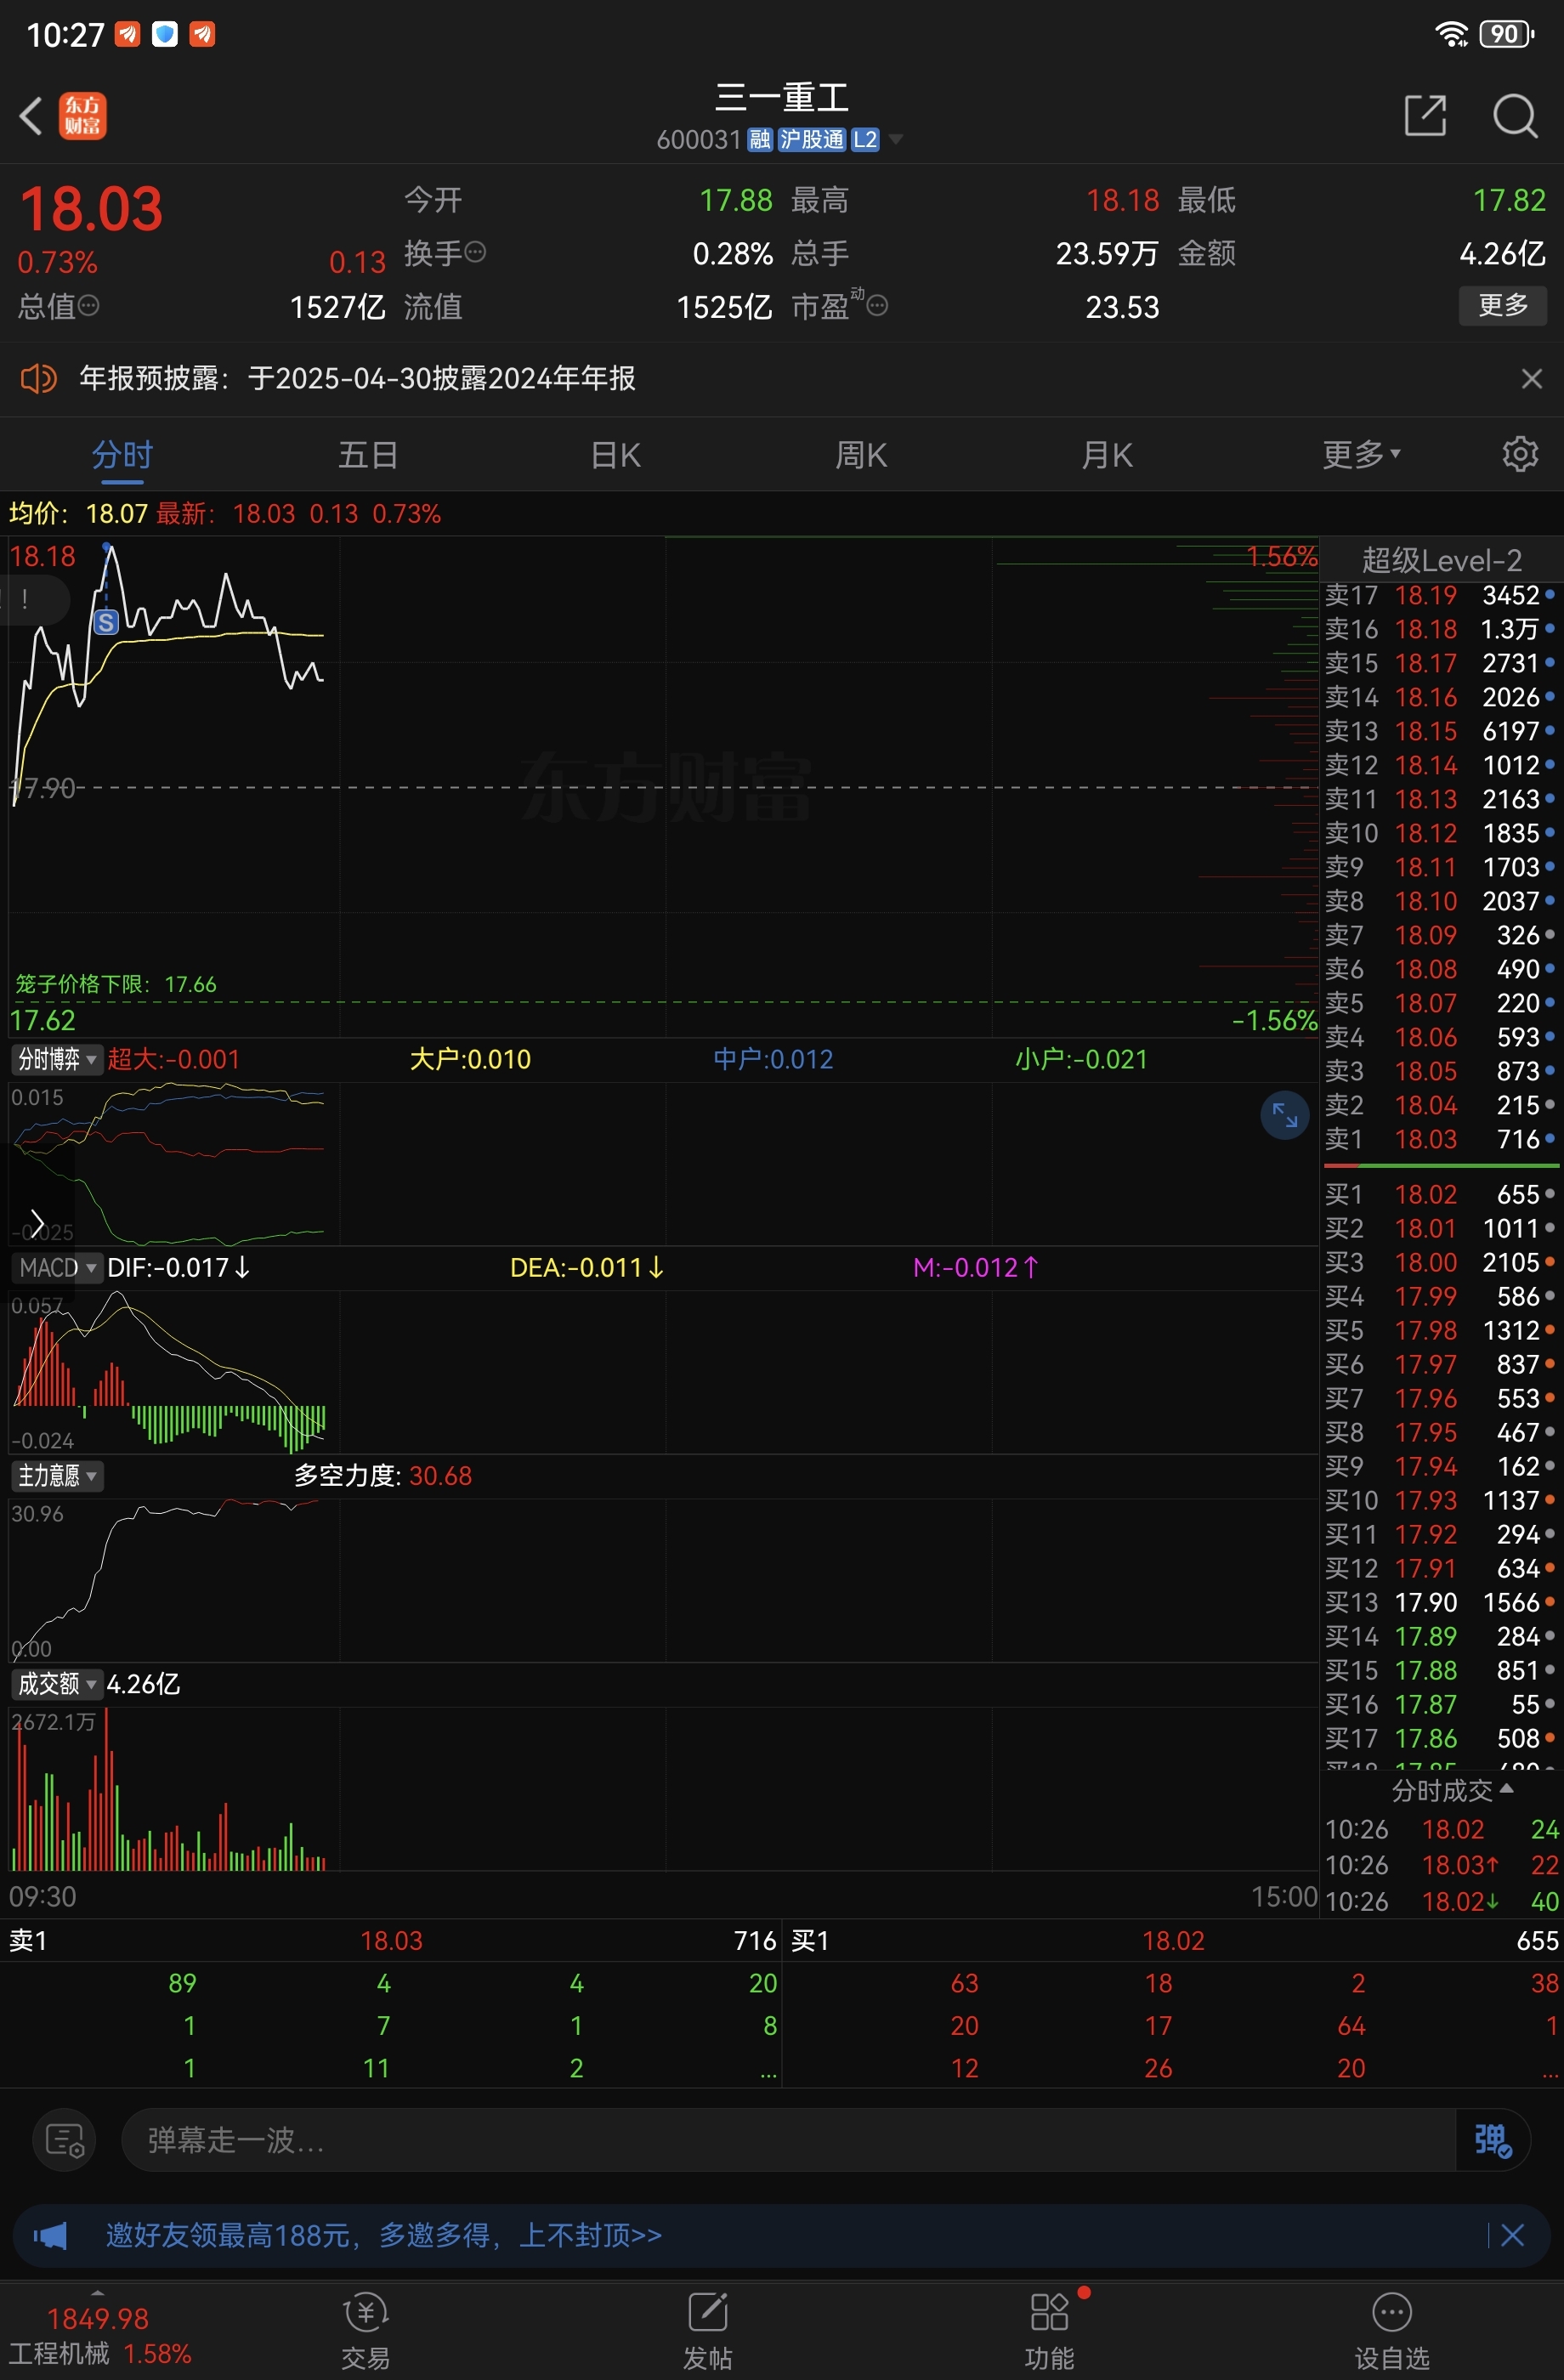
Task: Select the 卖16 18.18 row
Action: pos(1440,629)
